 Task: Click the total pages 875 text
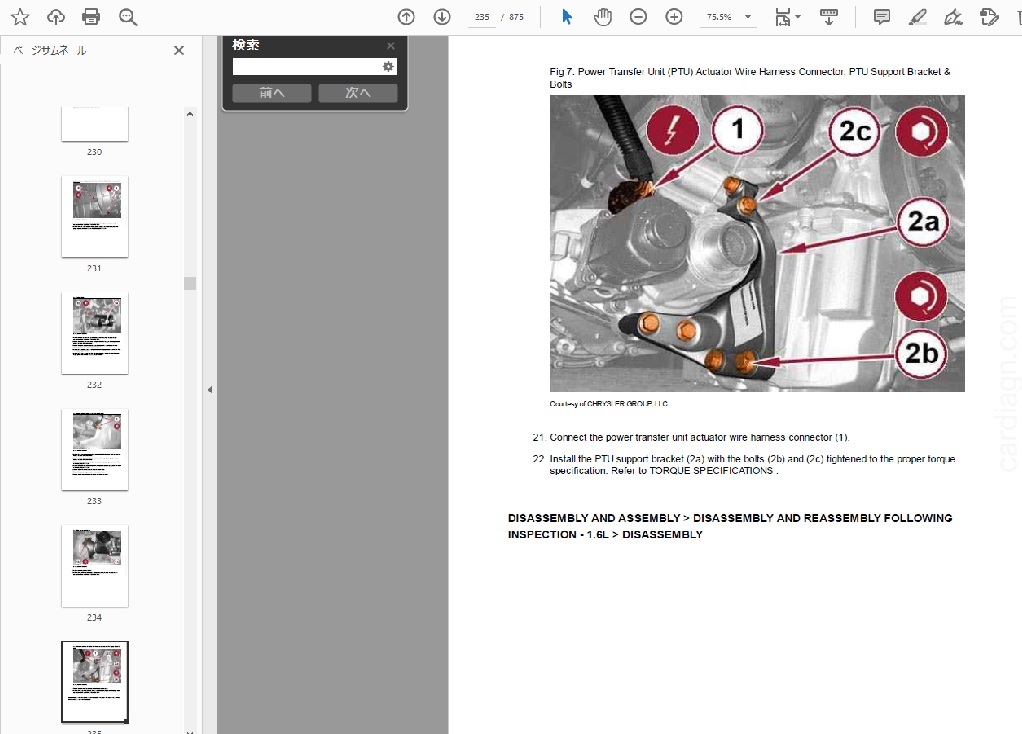(x=516, y=17)
